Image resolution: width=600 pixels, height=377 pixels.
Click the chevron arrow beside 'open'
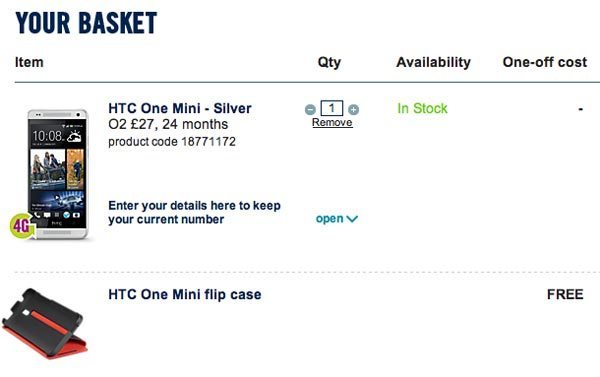click(x=352, y=219)
